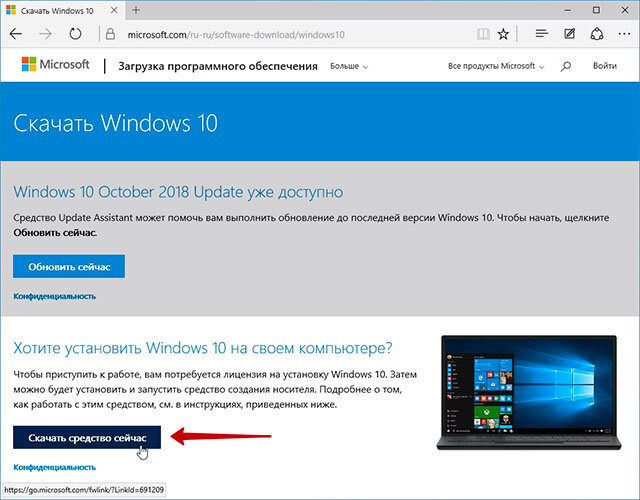Minimize the browser window
640x500 pixels.
point(568,10)
